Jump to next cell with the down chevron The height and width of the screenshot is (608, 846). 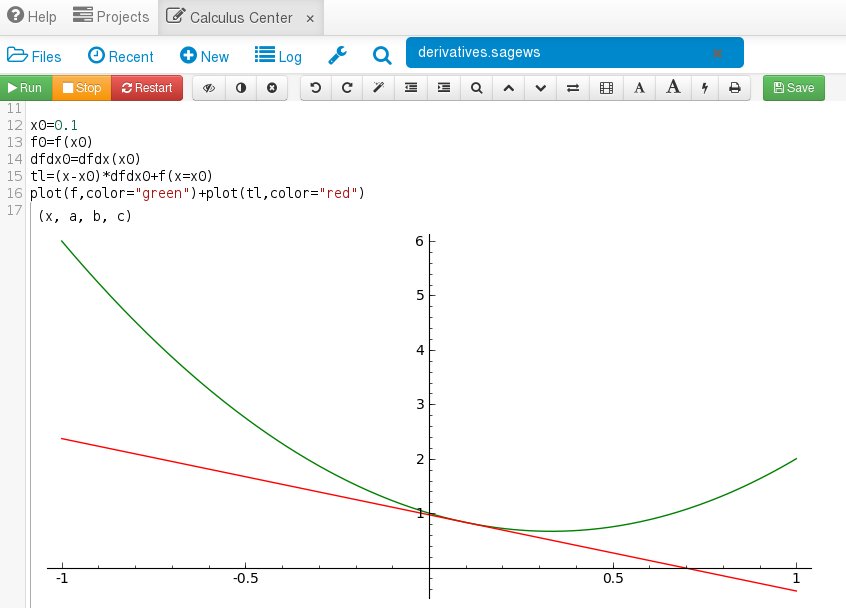click(540, 88)
